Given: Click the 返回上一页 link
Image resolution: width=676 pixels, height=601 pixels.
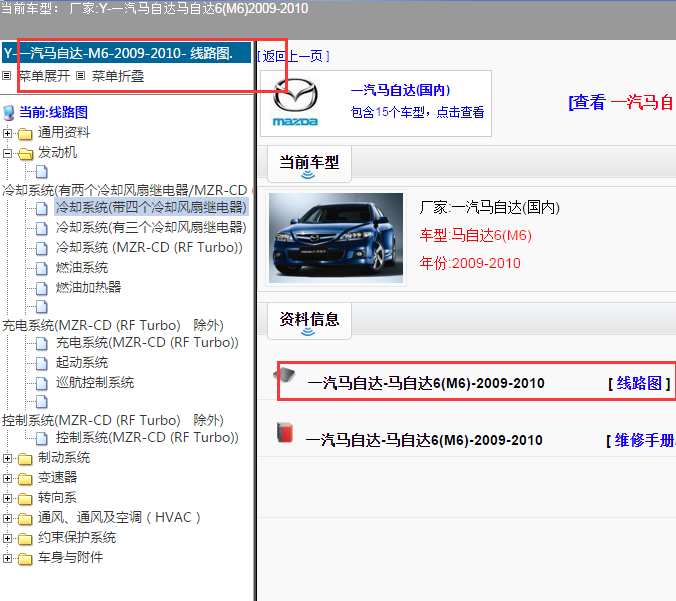Looking at the screenshot, I should click(294, 56).
